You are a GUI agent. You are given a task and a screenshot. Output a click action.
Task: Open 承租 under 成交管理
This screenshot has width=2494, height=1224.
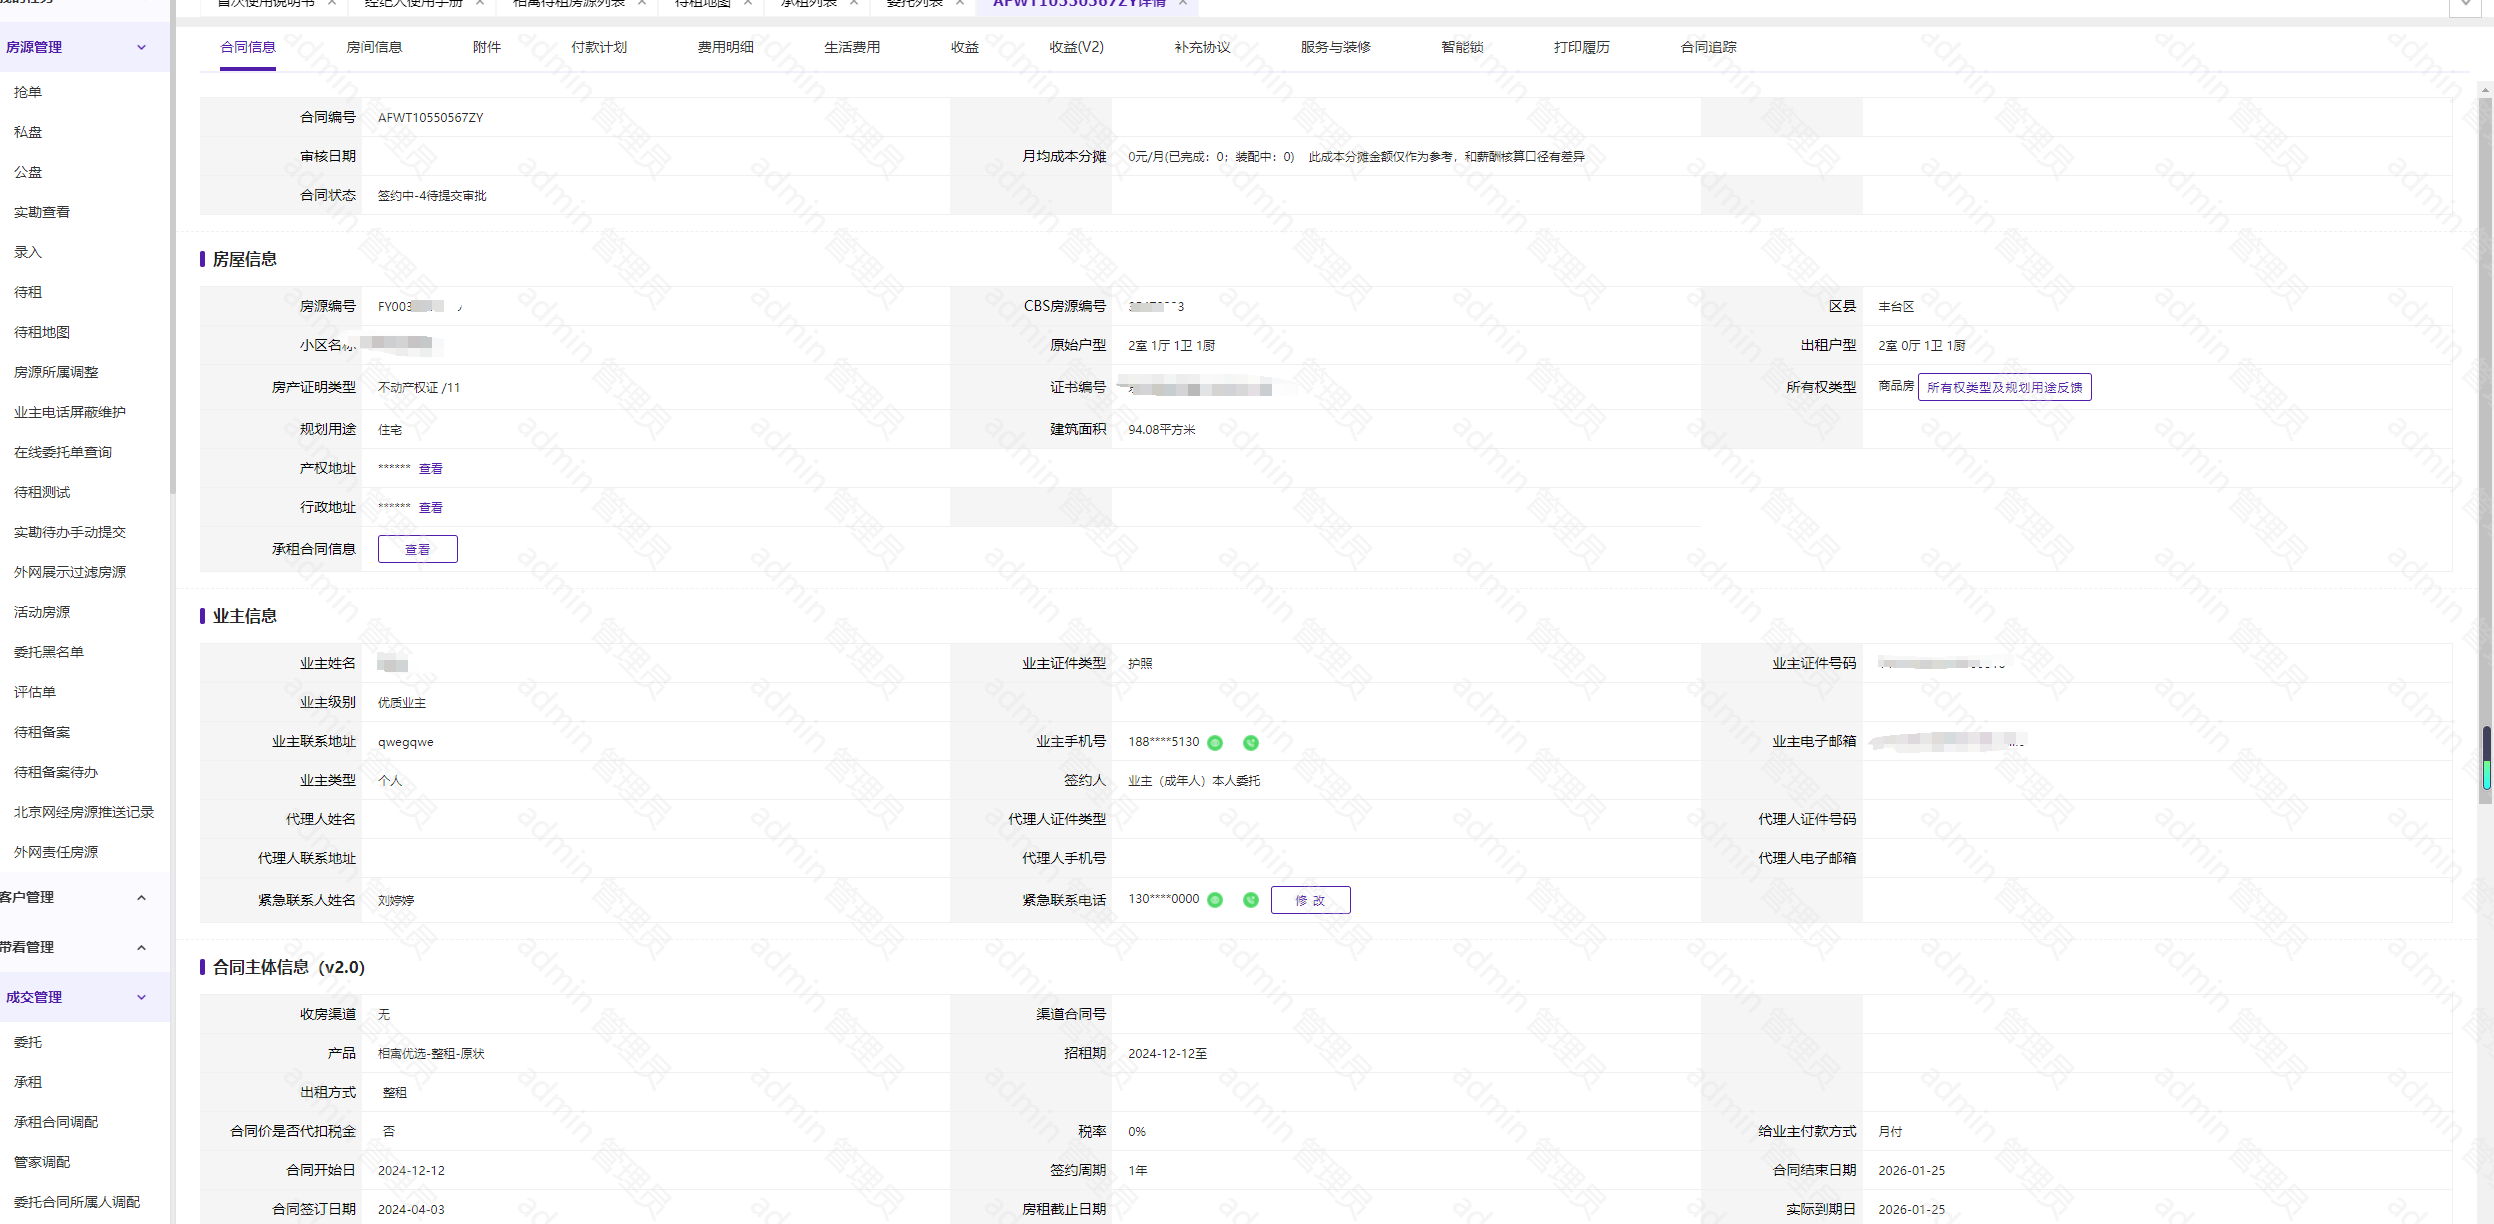tap(28, 1082)
